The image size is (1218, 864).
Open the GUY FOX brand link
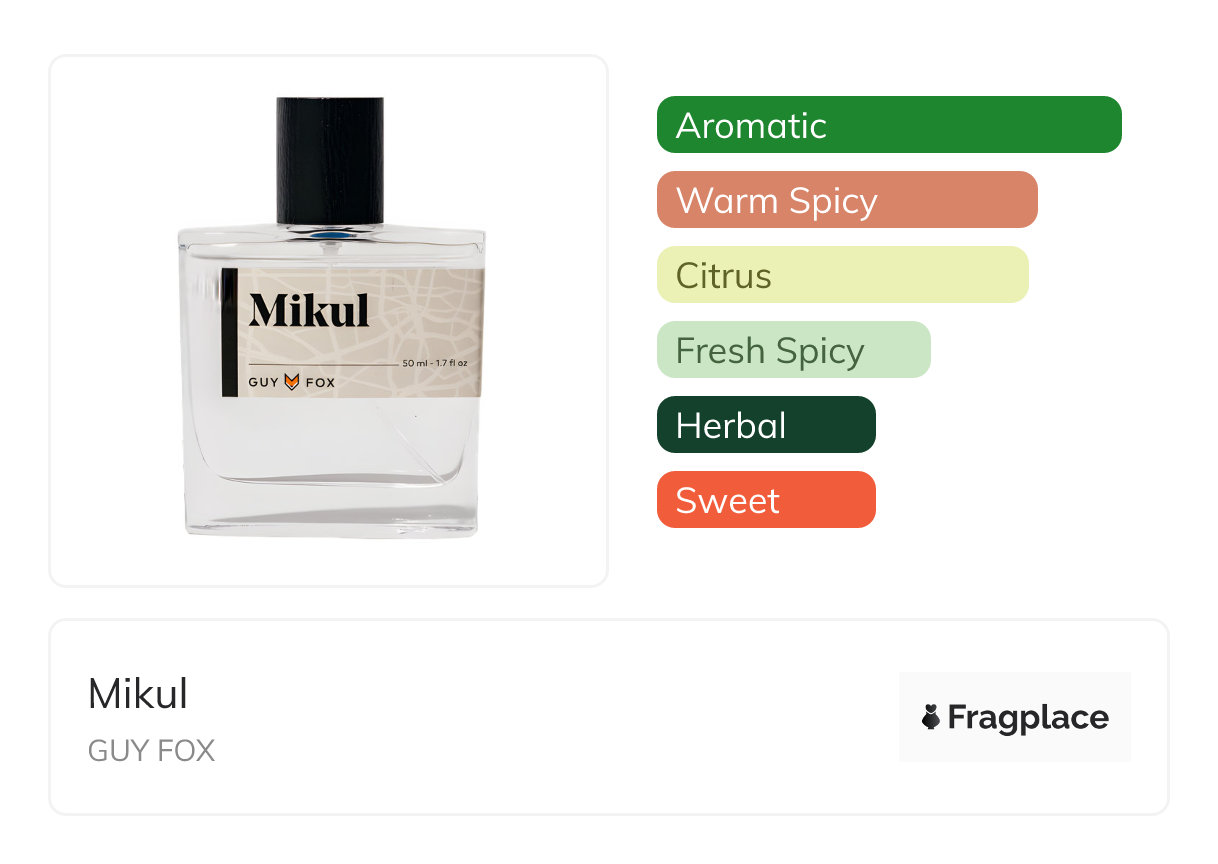pos(151,751)
